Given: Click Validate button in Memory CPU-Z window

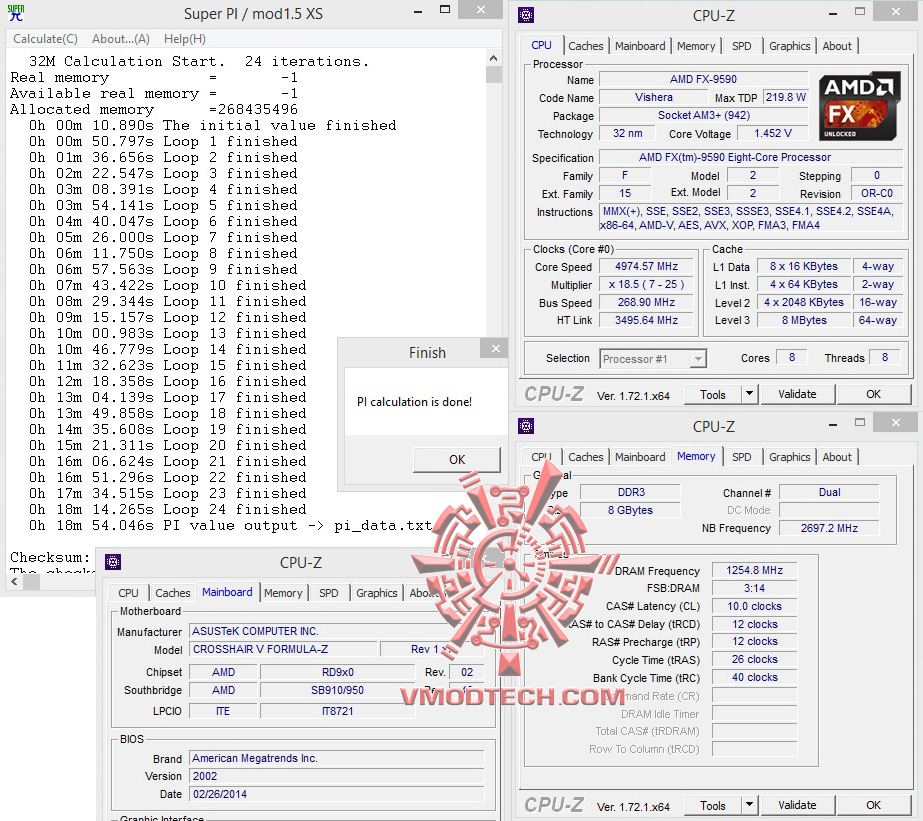Looking at the screenshot, I should pos(797,805).
